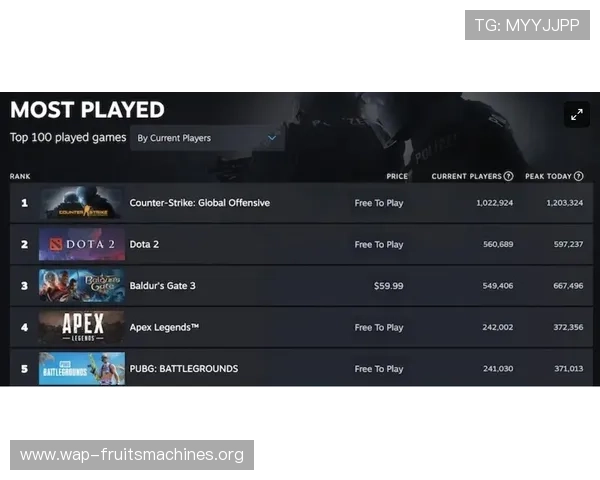The image size is (600, 480).
Task: Click the dropdown chevron arrow
Action: tap(271, 138)
